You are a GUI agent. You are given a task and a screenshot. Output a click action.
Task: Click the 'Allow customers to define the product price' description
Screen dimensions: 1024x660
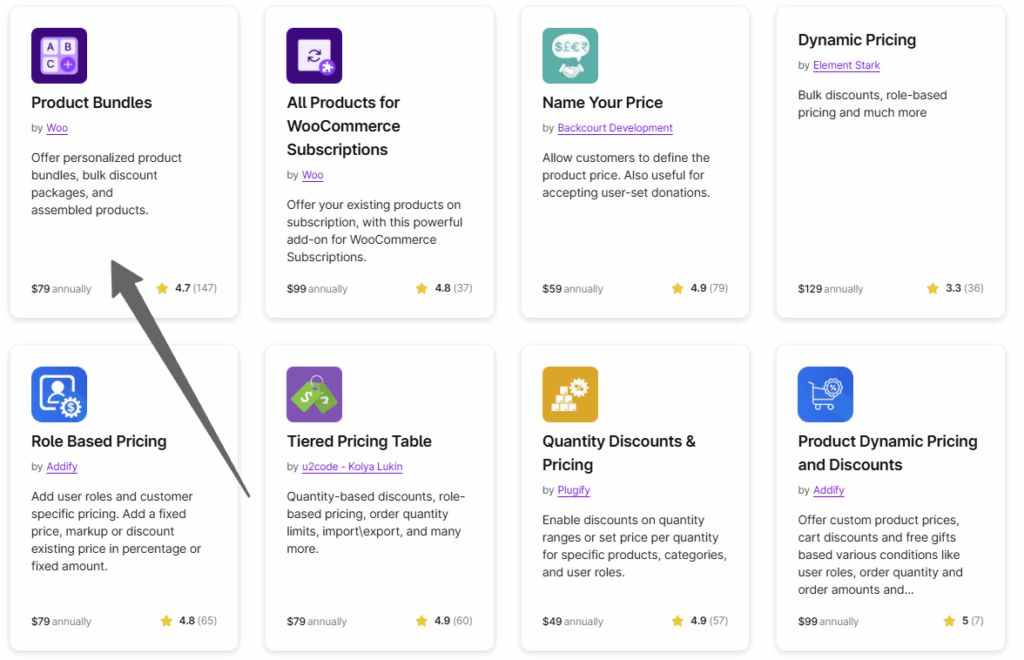(626, 175)
